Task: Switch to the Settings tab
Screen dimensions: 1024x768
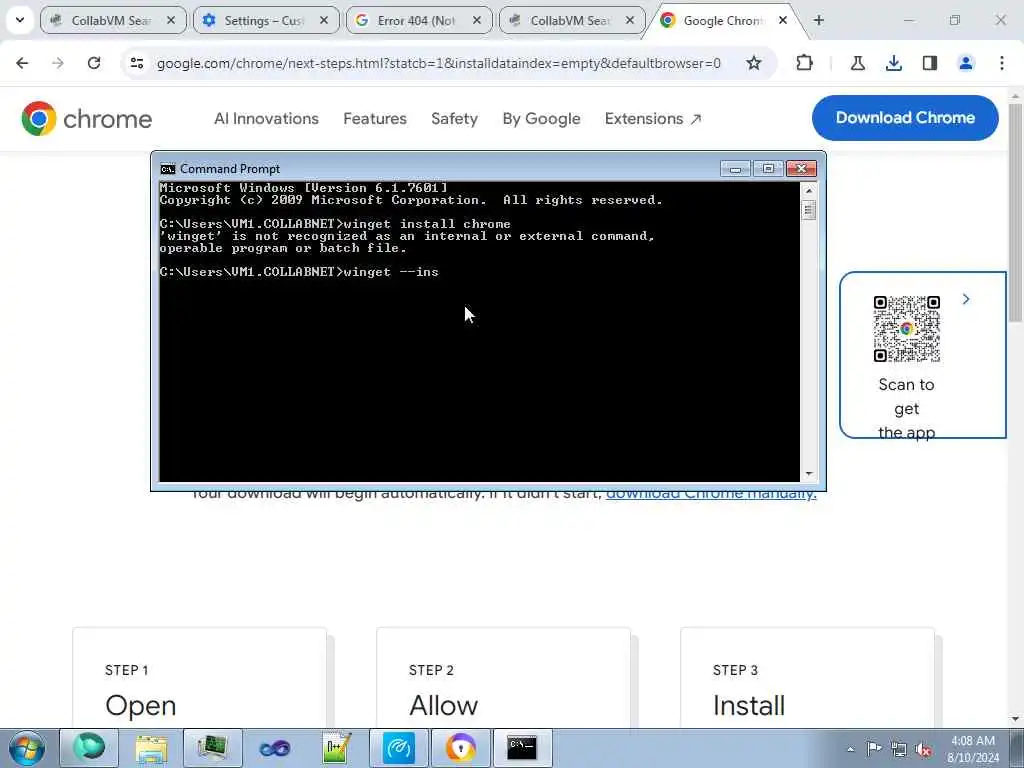Action: 266,20
